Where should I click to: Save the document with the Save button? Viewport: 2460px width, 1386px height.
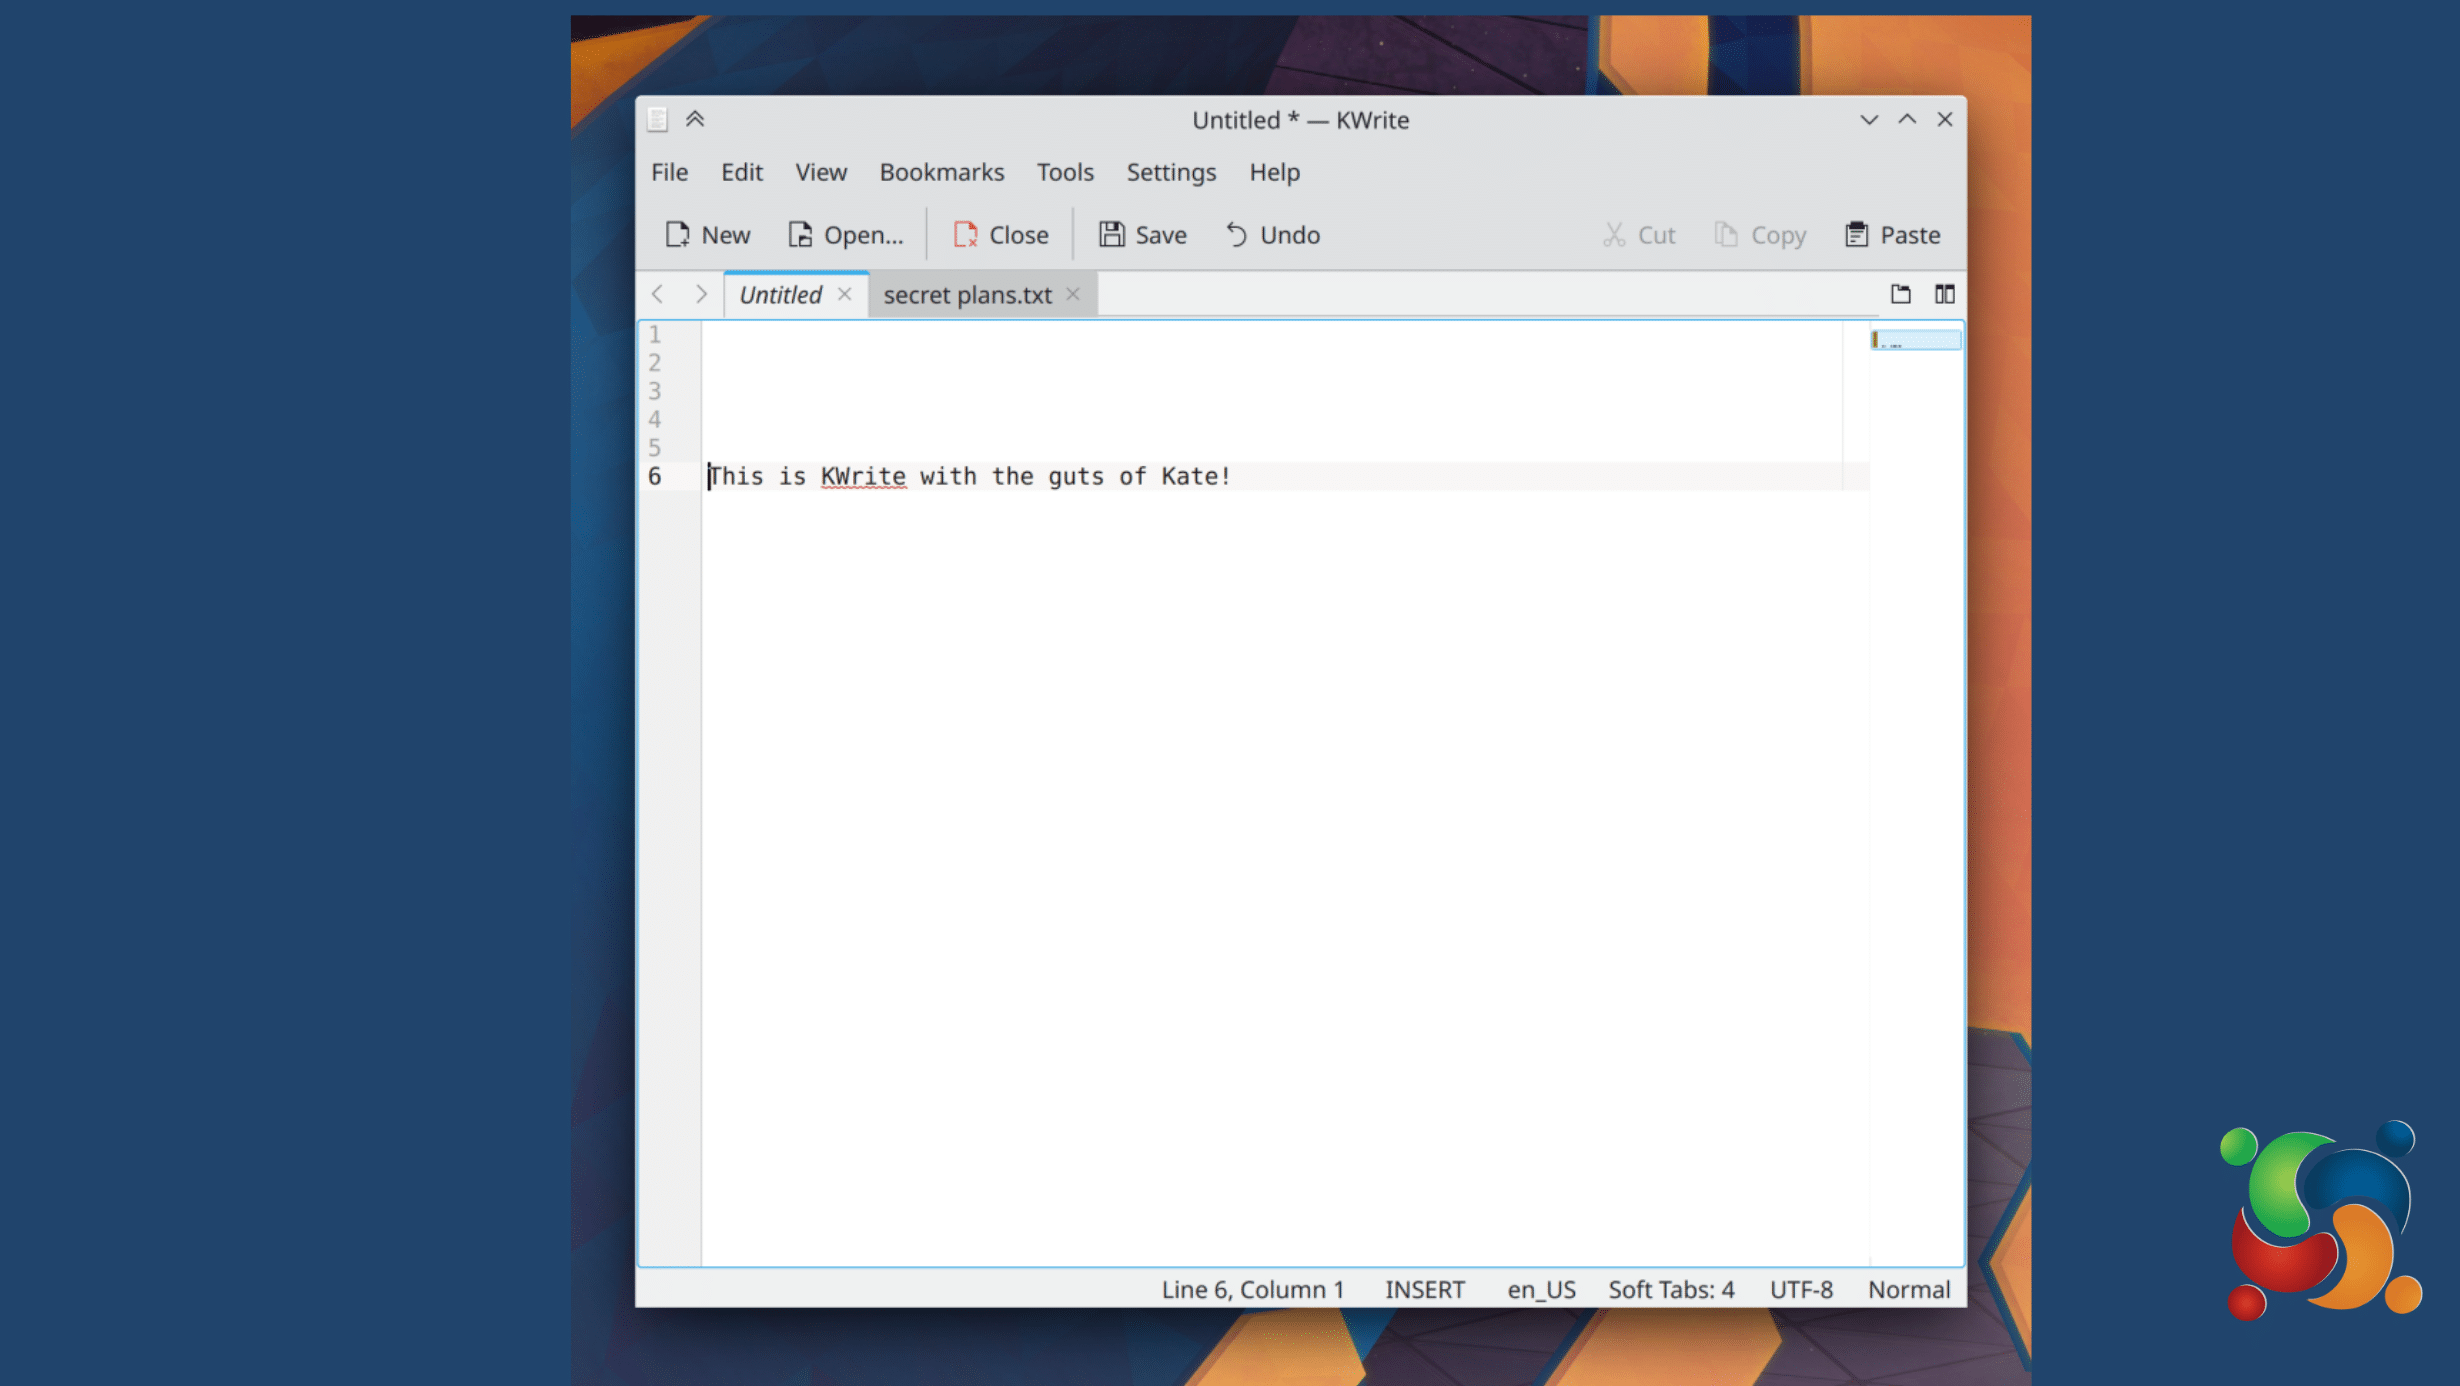pos(1143,234)
